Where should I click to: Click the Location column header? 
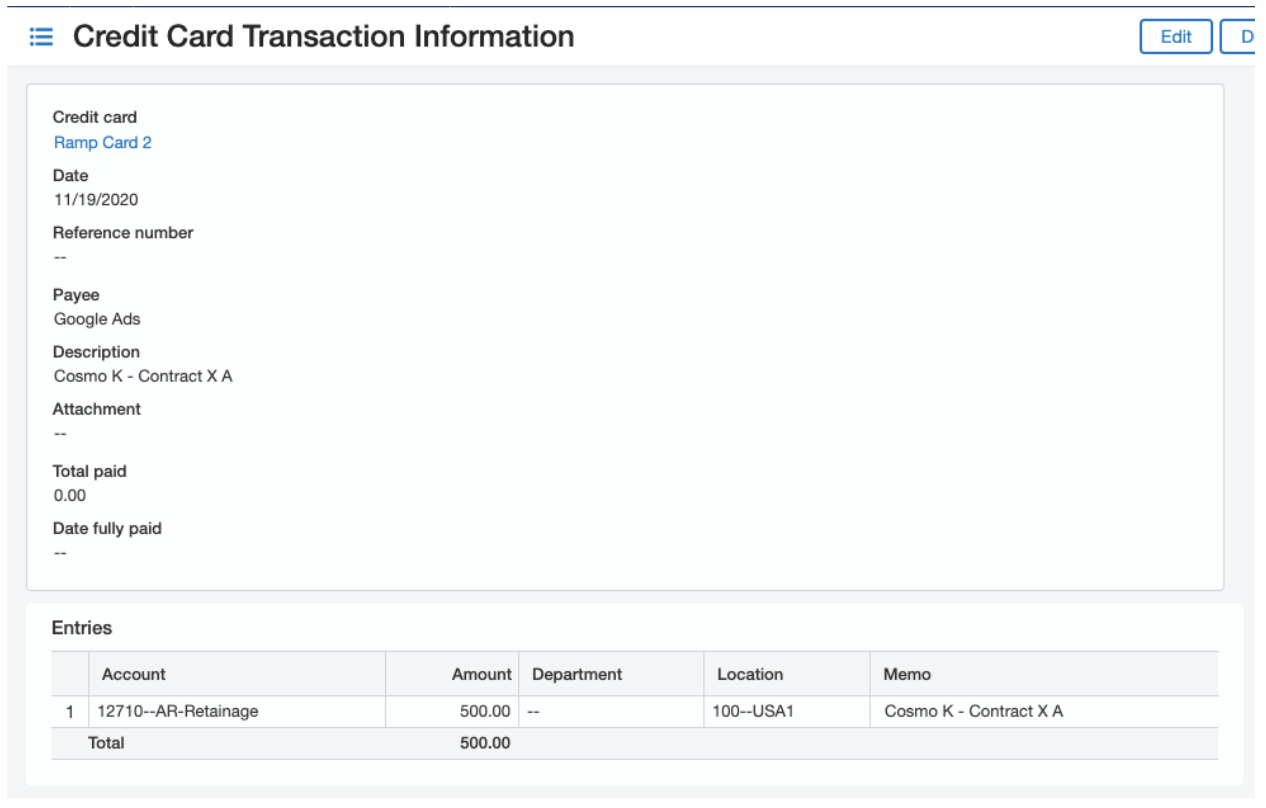tap(787, 674)
